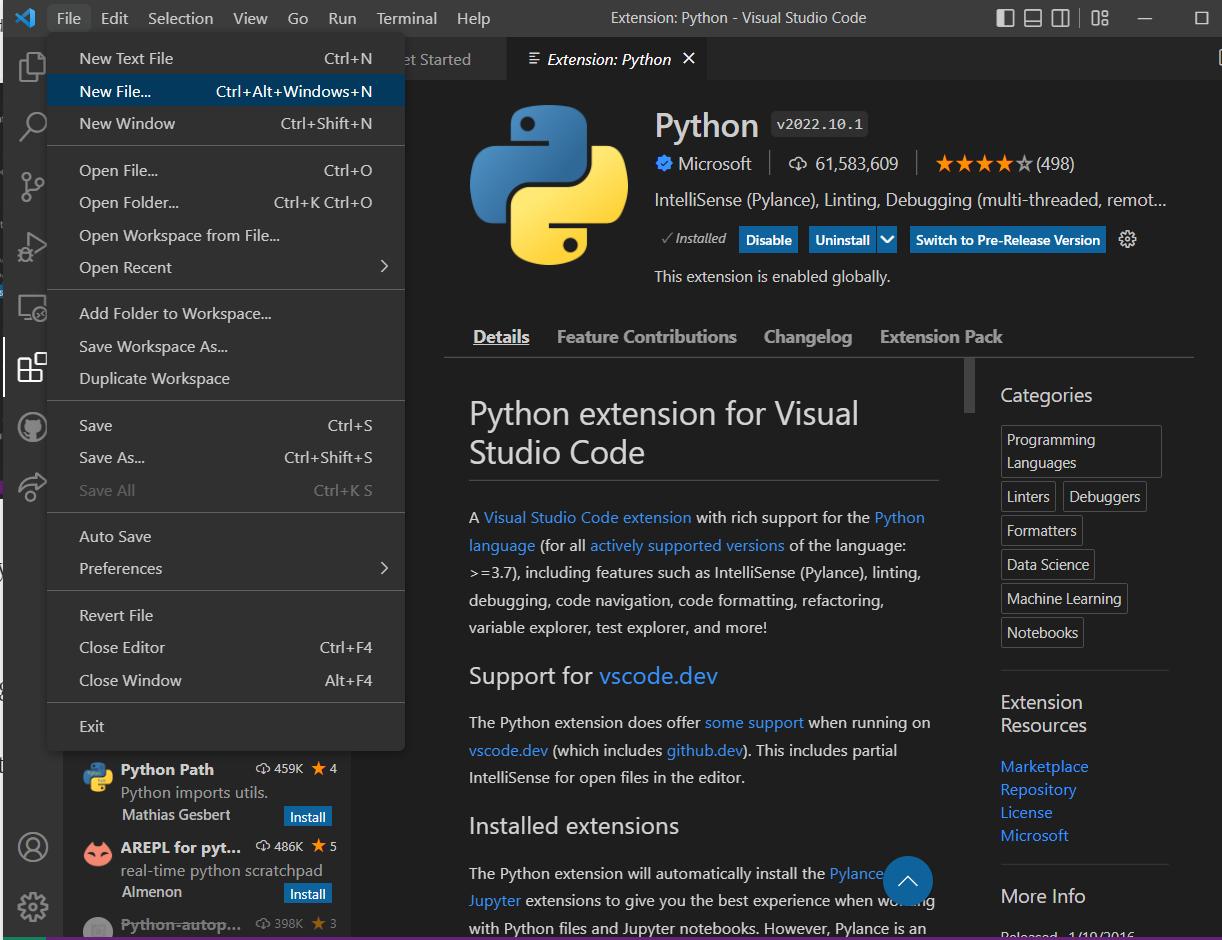Open the Source Control view icon
The height and width of the screenshot is (940, 1222).
coord(33,186)
